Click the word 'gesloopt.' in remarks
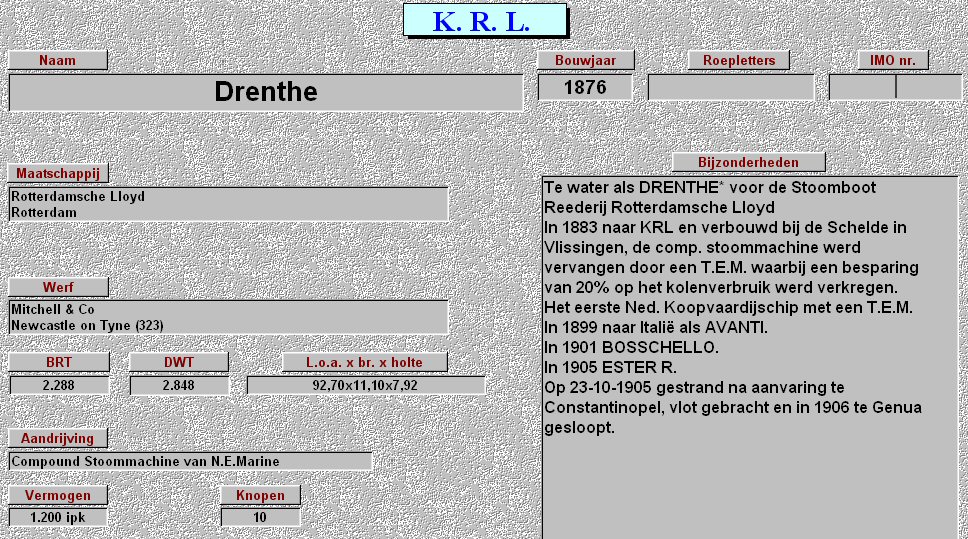The image size is (968, 539). coord(579,428)
